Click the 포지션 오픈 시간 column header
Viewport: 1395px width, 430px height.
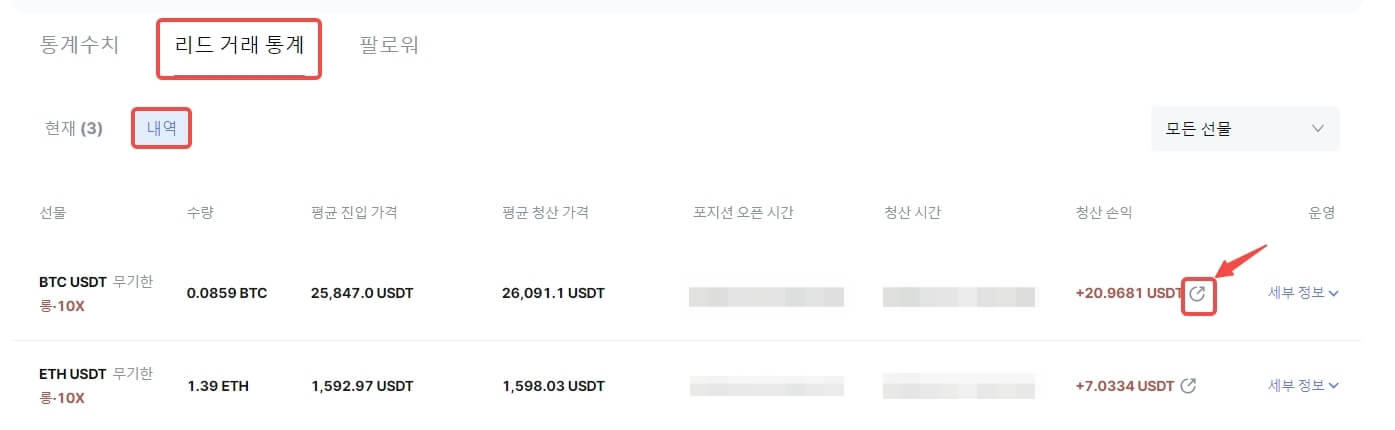click(743, 213)
